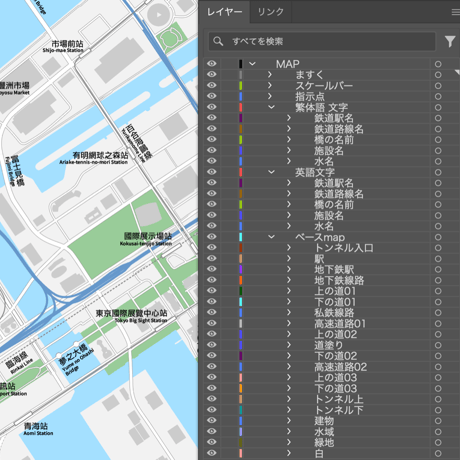Image resolution: width=460 pixels, height=460 pixels.
Task: Hide the スケールバー layer
Action: click(211, 85)
